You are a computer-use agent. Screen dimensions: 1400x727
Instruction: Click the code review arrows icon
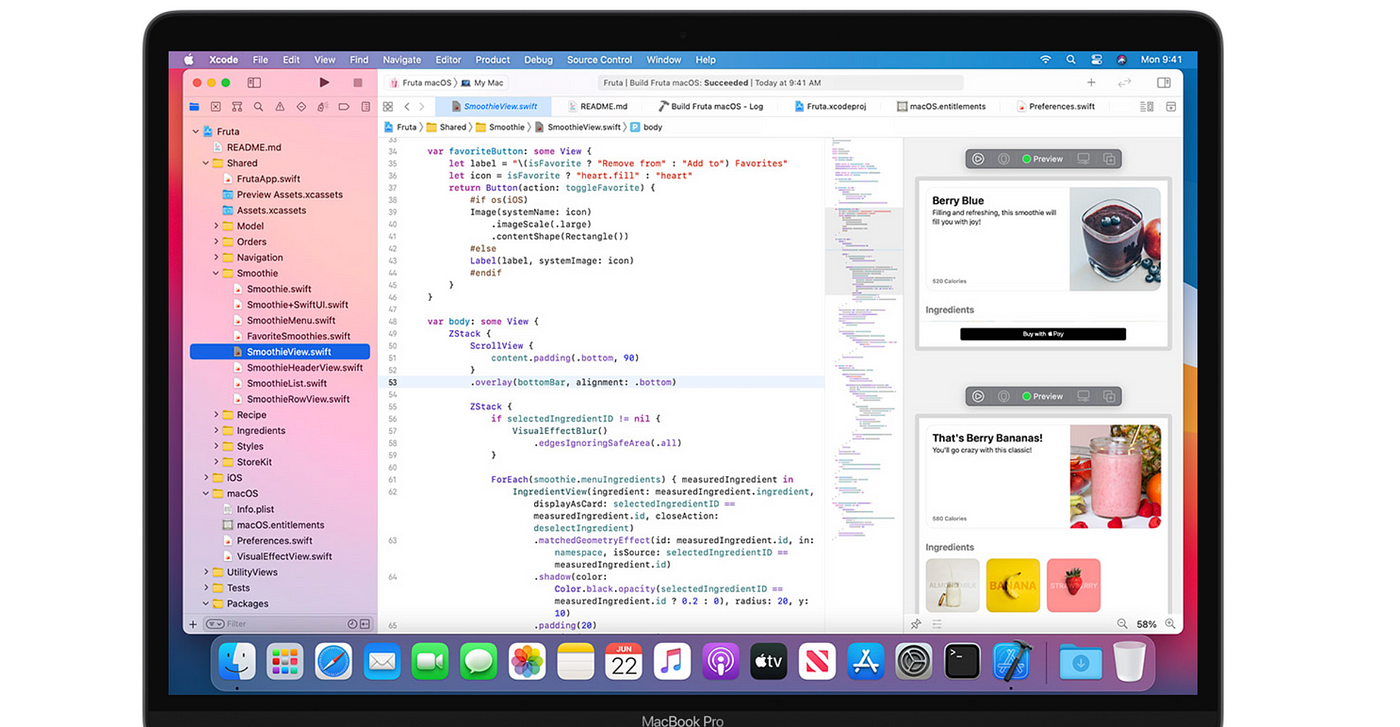pos(1125,83)
